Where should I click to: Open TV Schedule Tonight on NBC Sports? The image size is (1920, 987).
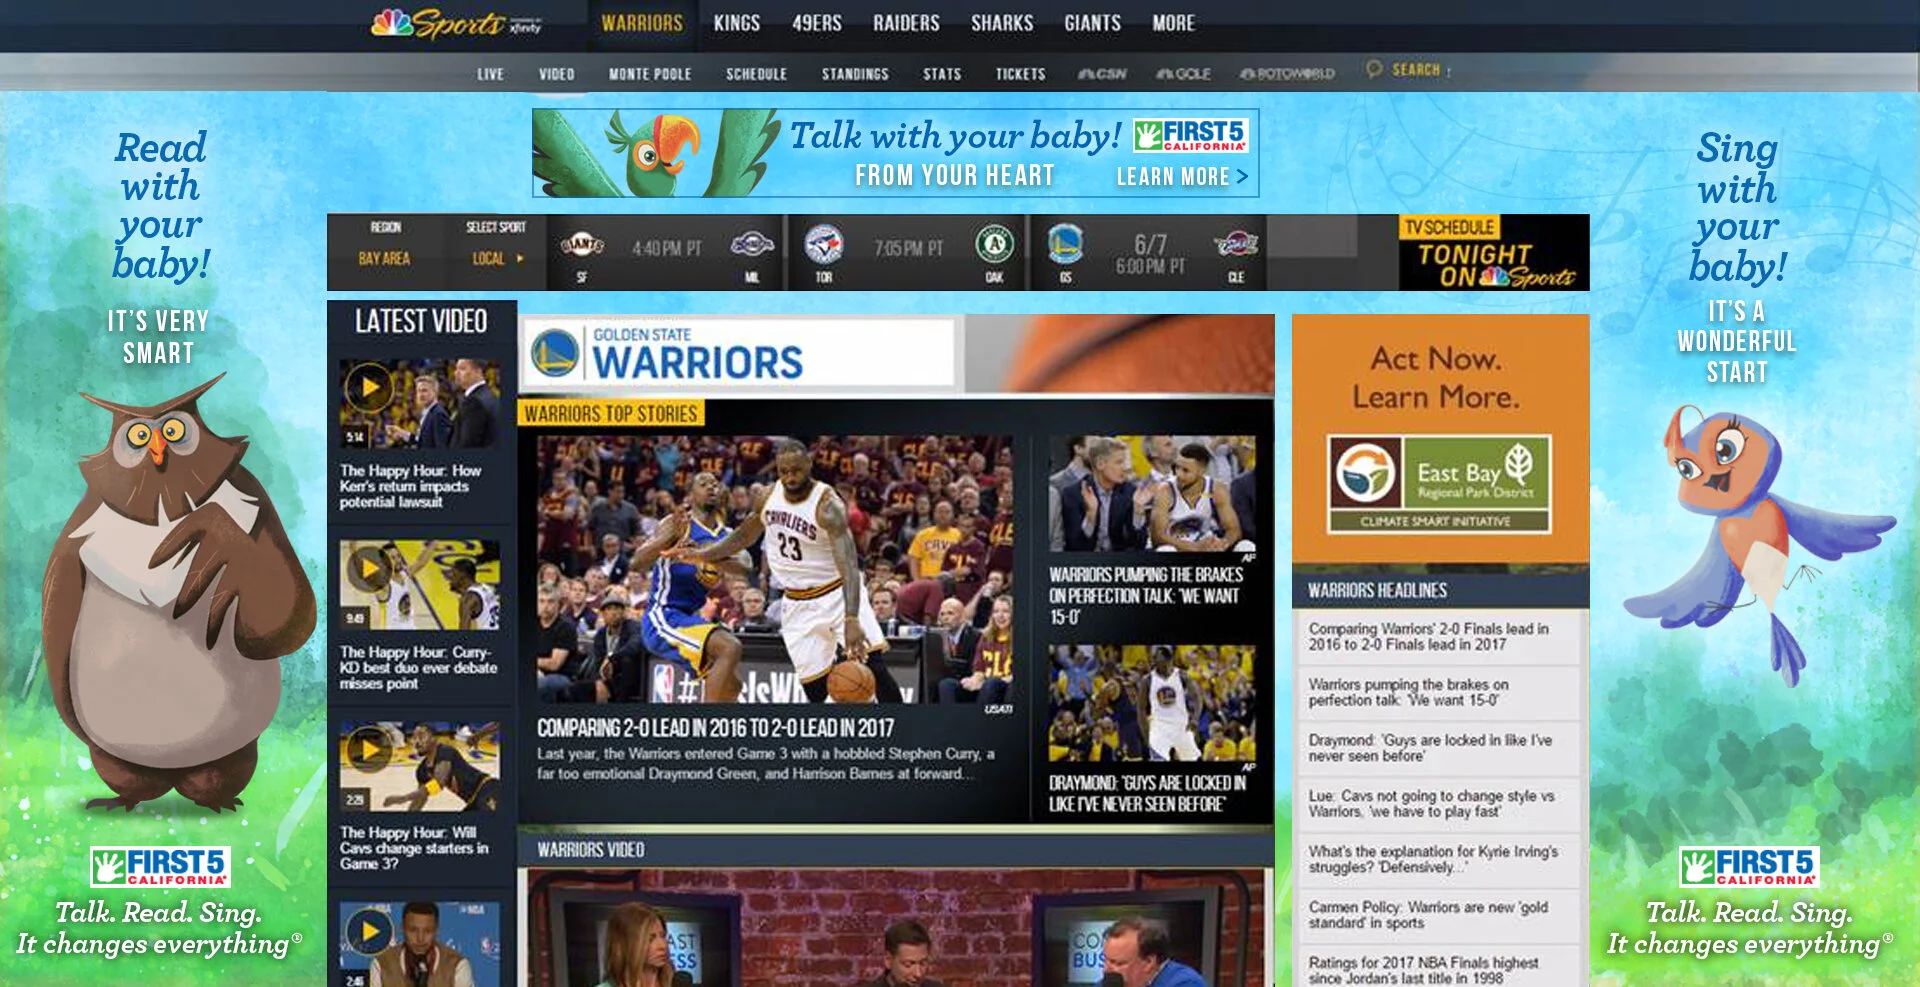coord(1494,253)
